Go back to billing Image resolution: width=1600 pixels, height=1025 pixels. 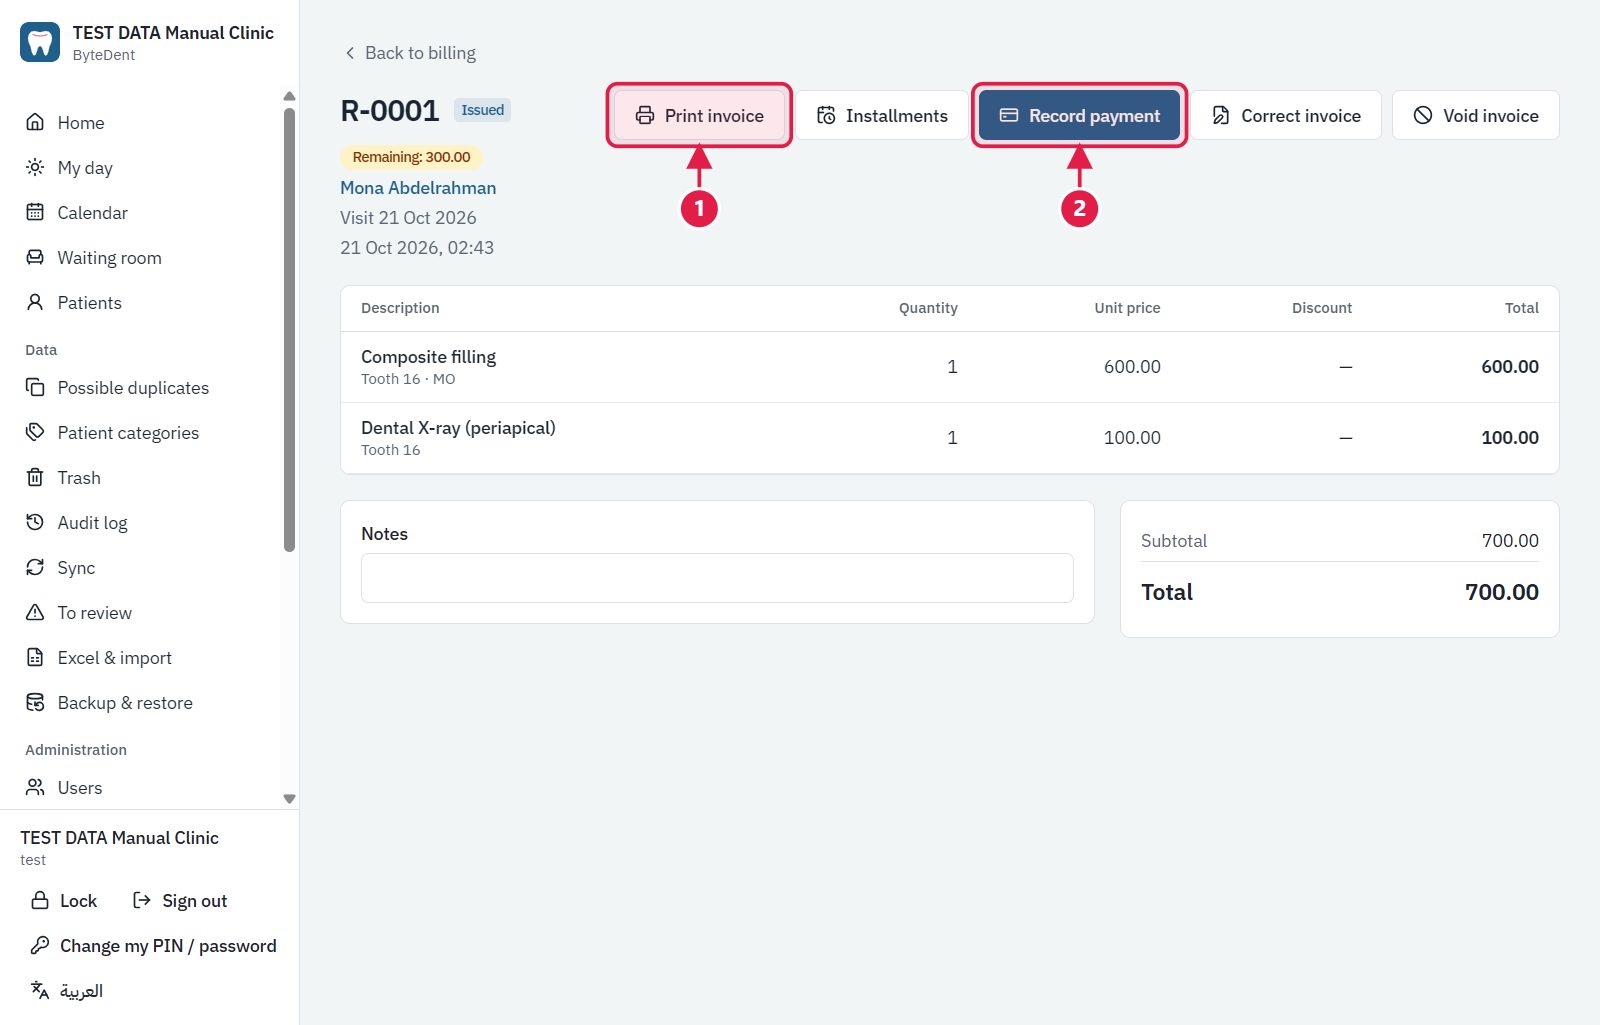click(x=410, y=53)
